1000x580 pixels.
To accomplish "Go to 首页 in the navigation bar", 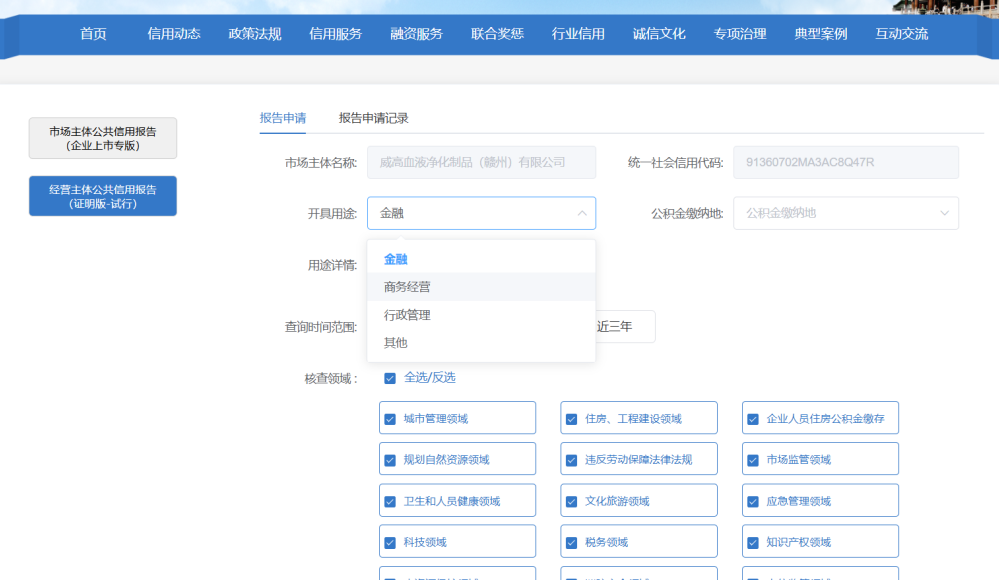I will coord(93,34).
